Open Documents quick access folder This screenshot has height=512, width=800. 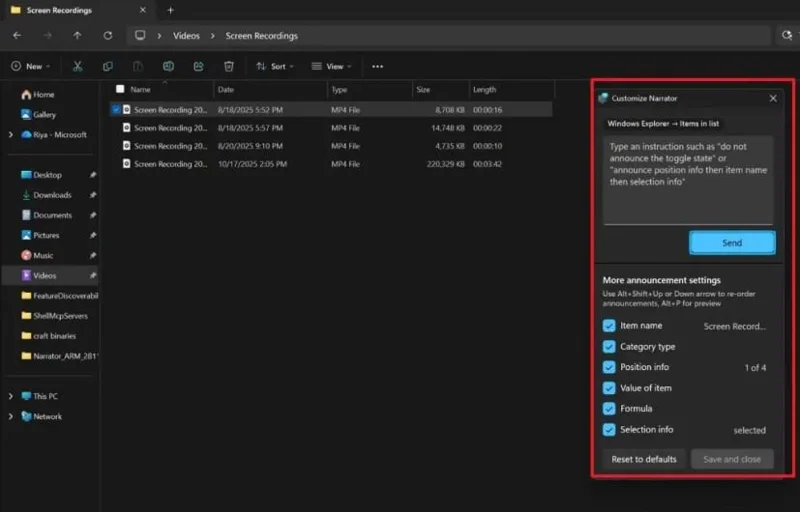(46, 215)
